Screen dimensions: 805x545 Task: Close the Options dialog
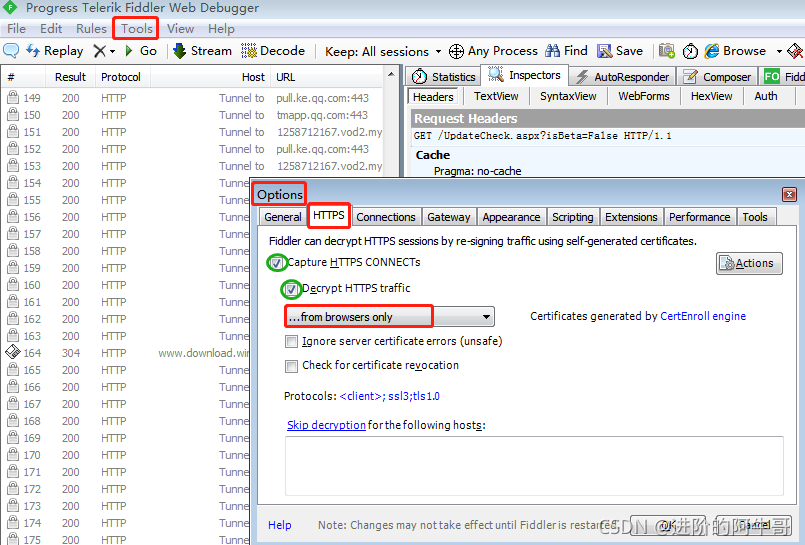tap(789, 194)
